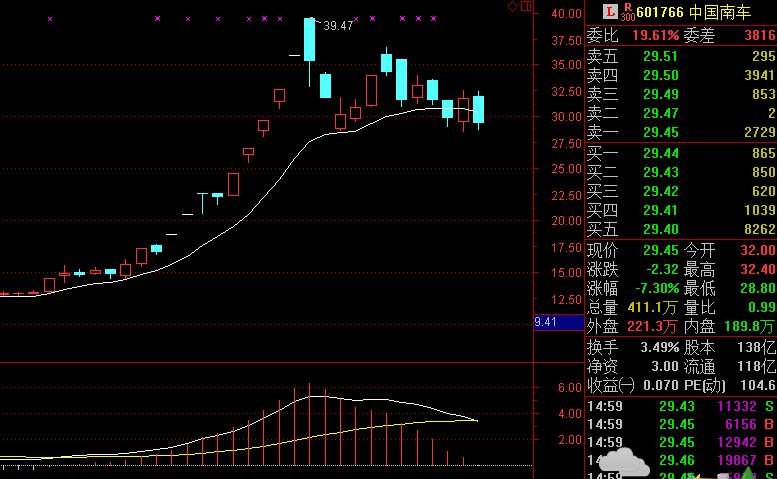Click the 最低 value 28.80

point(758,288)
